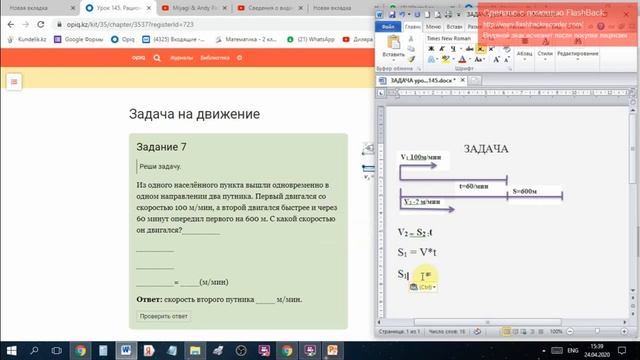Switch to the Вставка ribbon tab
The width and height of the screenshot is (640, 360).
point(454,27)
